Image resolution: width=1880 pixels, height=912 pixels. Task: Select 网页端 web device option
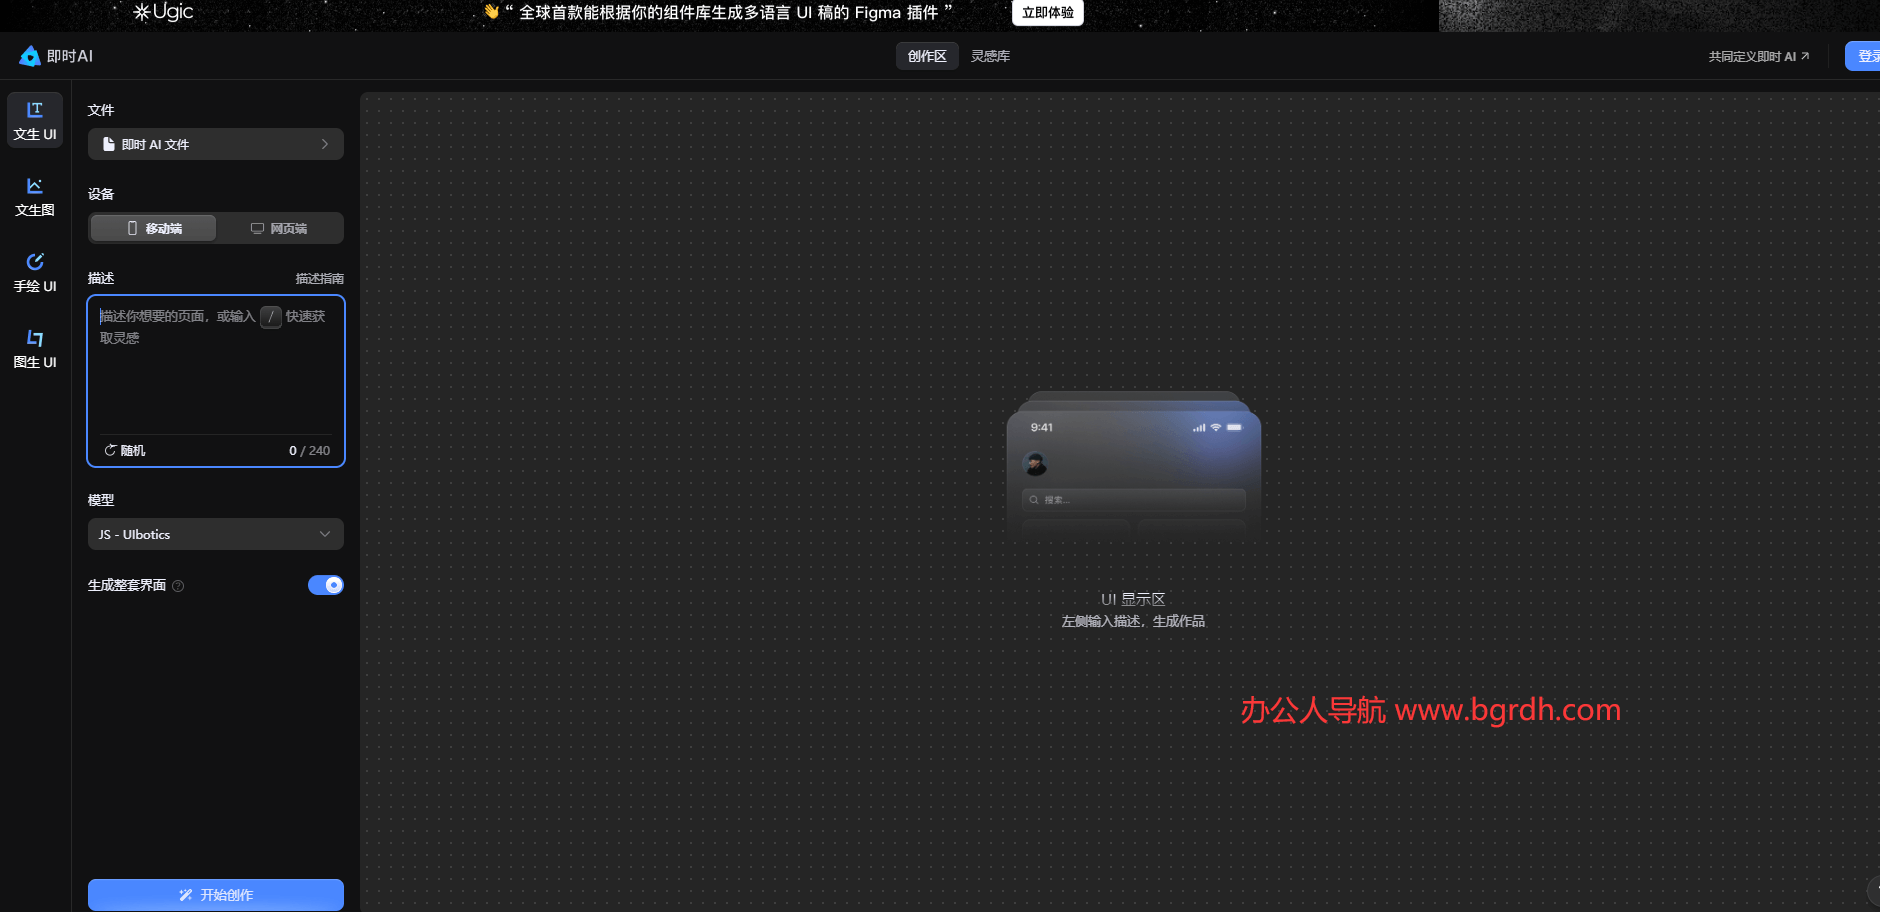pos(279,228)
